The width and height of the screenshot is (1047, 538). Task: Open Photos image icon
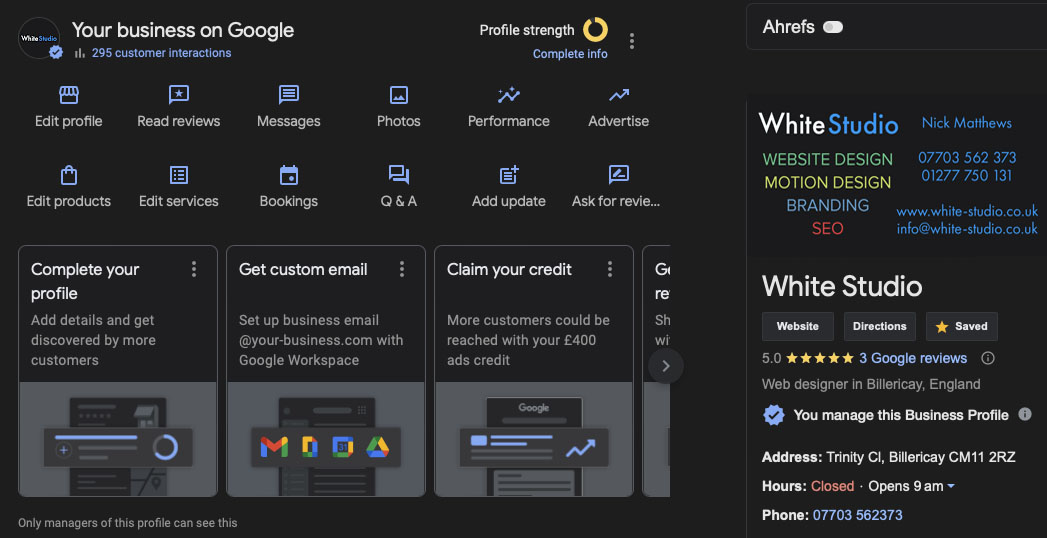coord(399,95)
